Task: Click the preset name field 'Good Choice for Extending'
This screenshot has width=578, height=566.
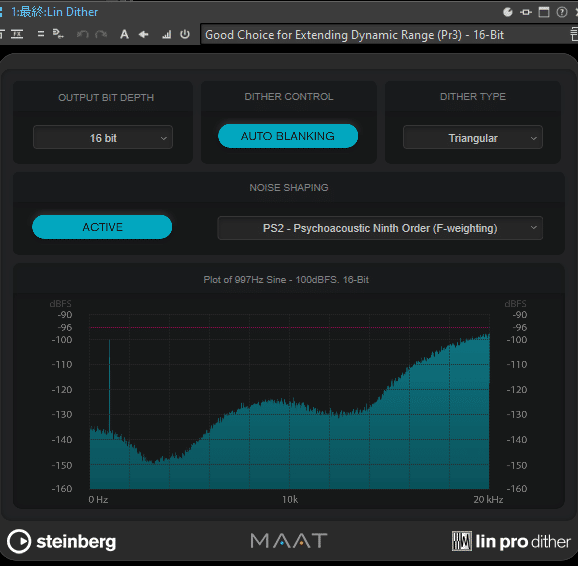Action: tap(384, 34)
